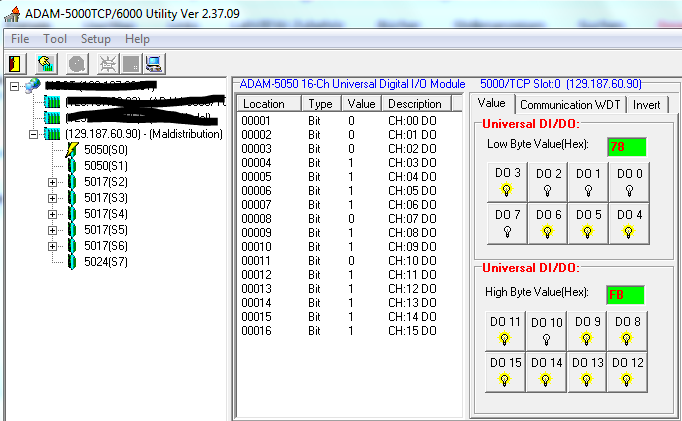682x421 pixels.
Task: Select row 00013 CH:12 DO
Action: 348,289
